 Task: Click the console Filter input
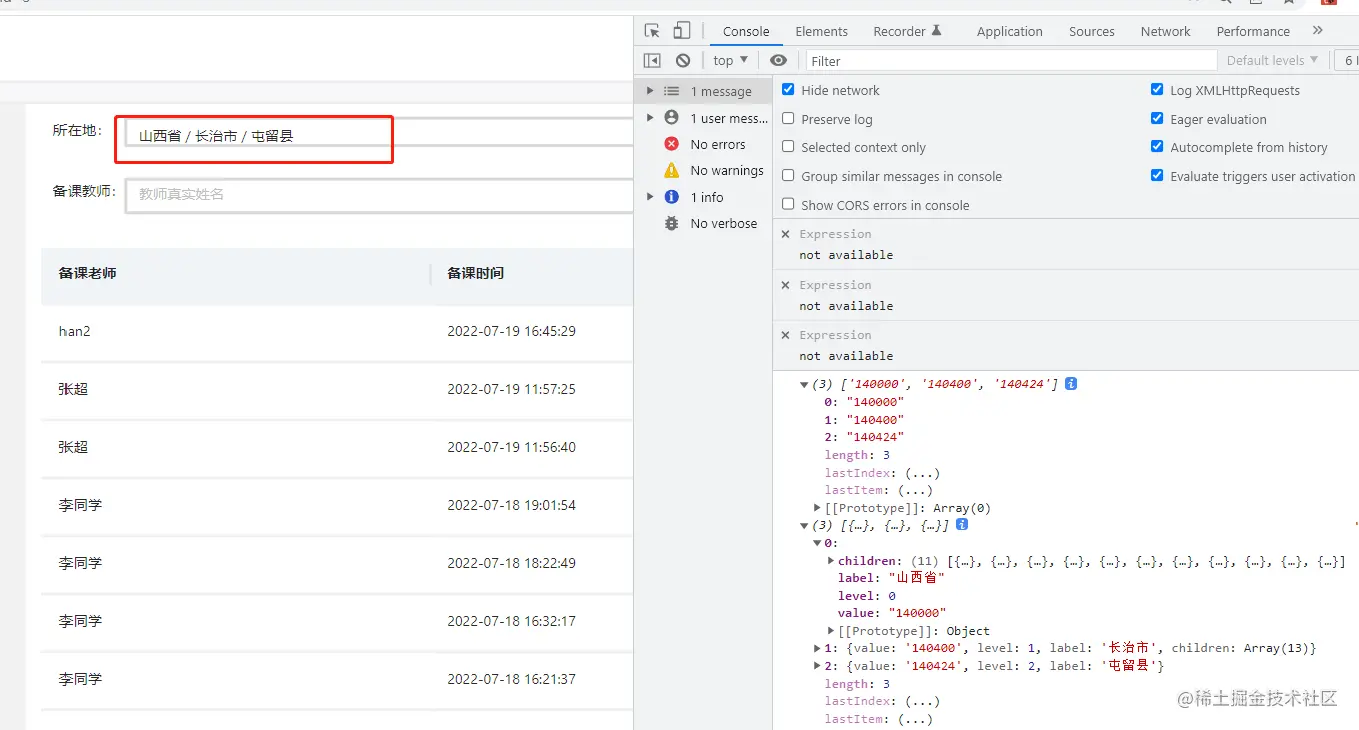[x=1011, y=60]
